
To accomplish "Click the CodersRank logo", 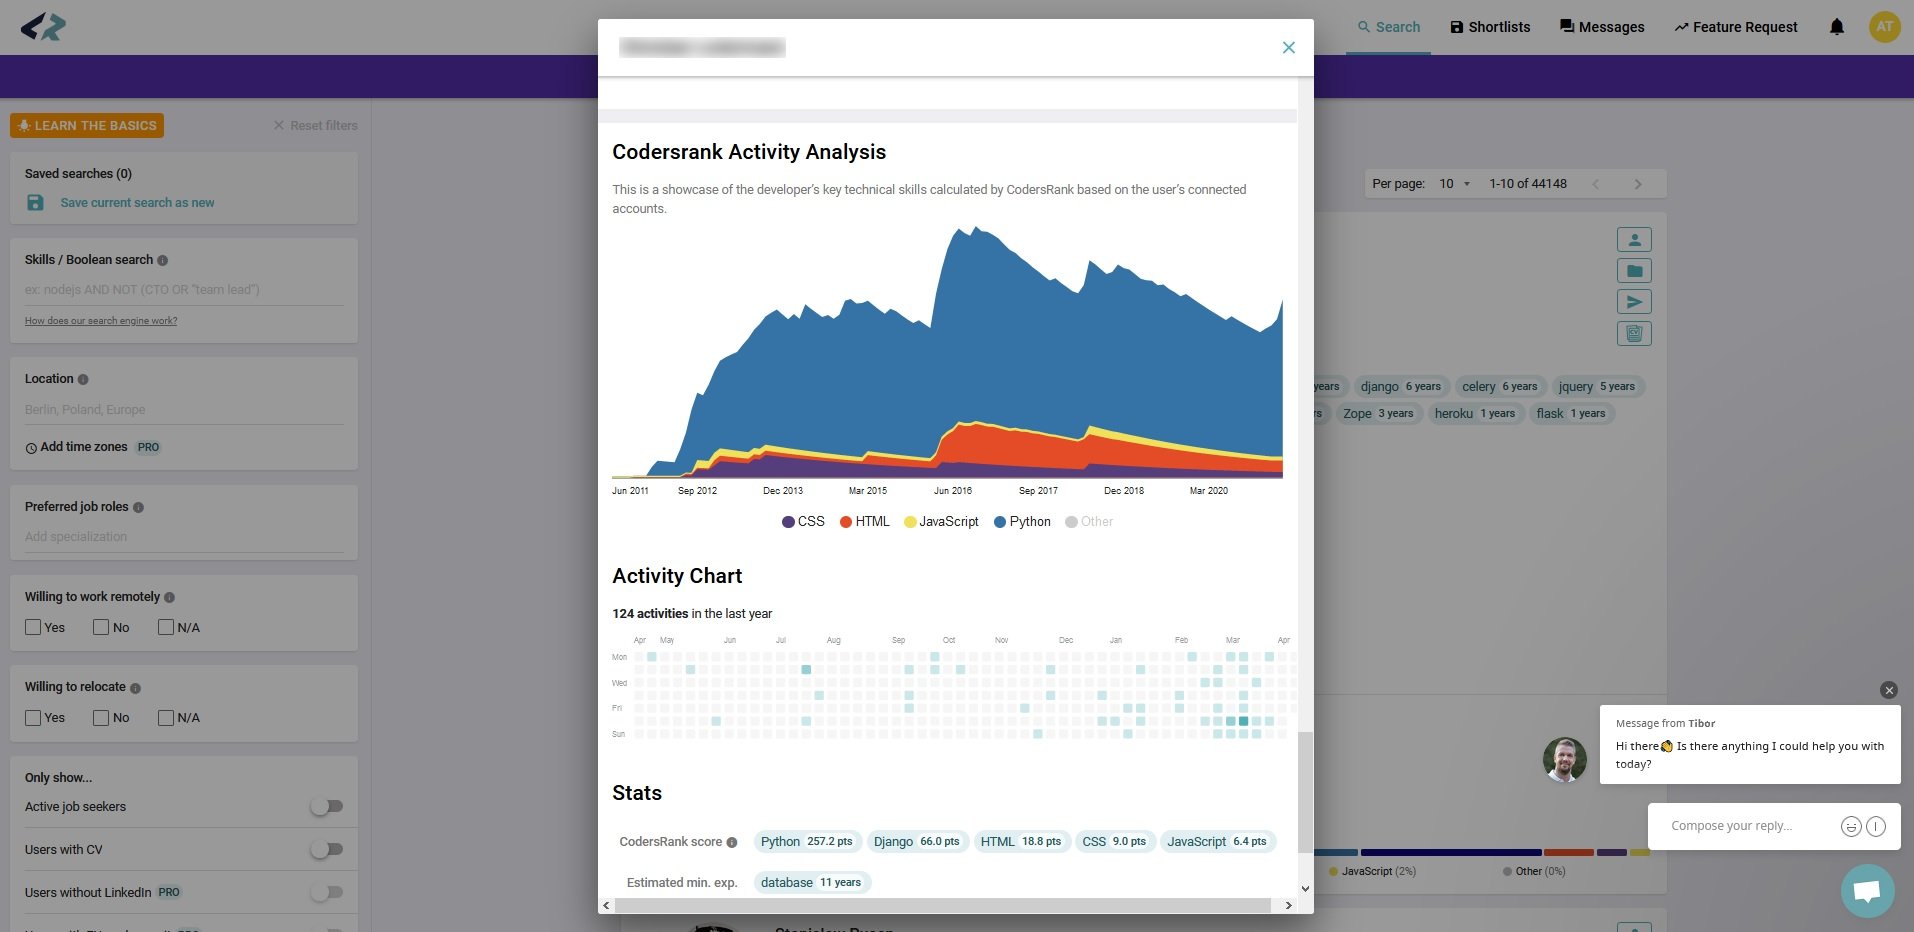I will point(44,27).
